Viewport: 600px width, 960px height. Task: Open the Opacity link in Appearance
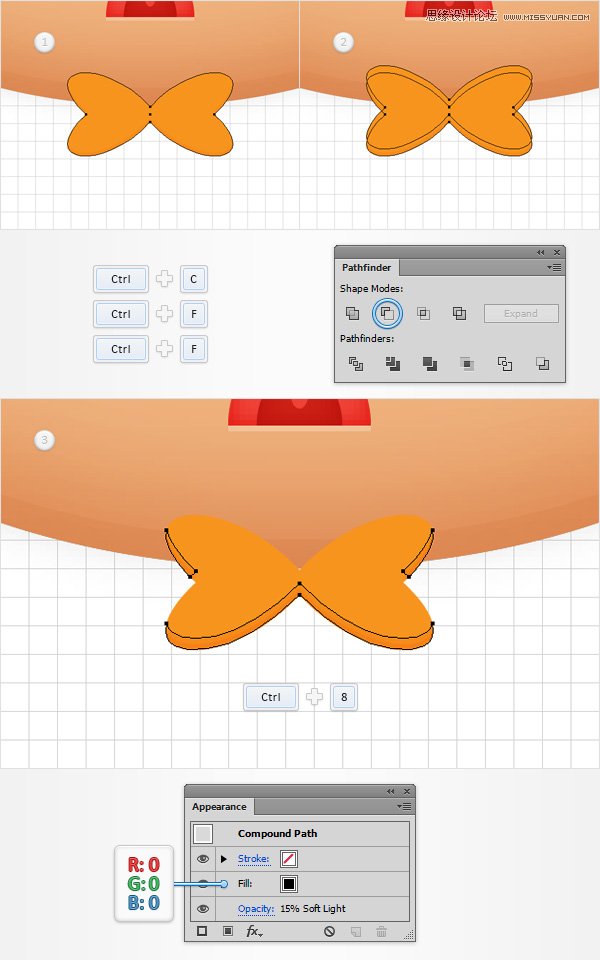[x=256, y=909]
